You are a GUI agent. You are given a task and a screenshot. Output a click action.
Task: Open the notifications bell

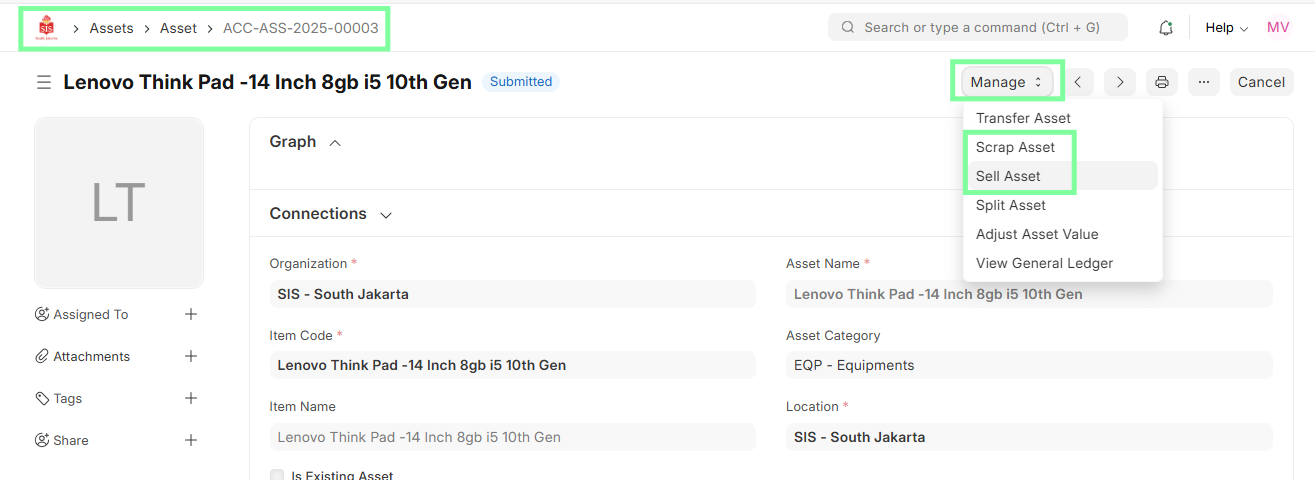point(1165,28)
